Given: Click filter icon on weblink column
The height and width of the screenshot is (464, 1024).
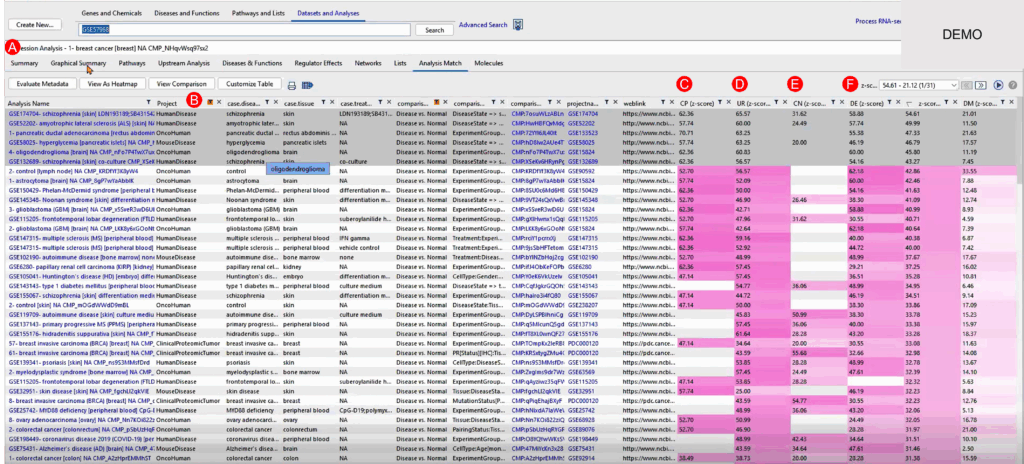Looking at the screenshot, I should [x=663, y=103].
